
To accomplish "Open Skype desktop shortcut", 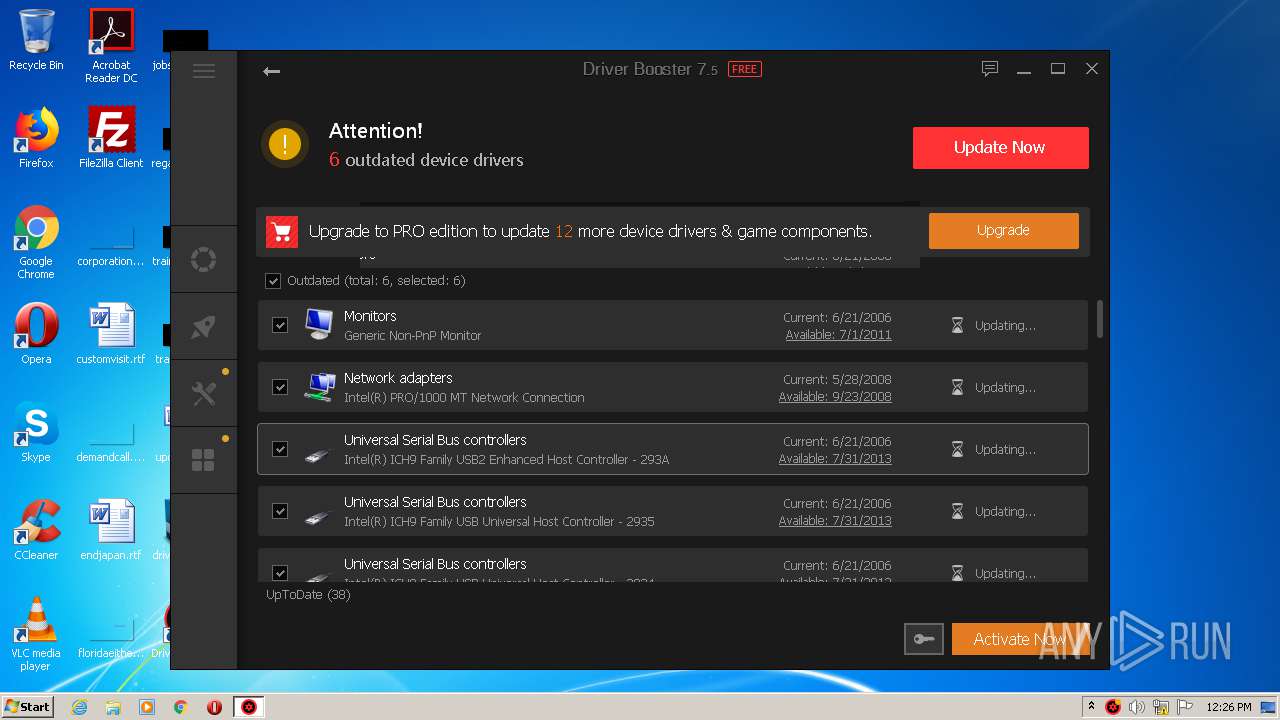I will tap(36, 432).
